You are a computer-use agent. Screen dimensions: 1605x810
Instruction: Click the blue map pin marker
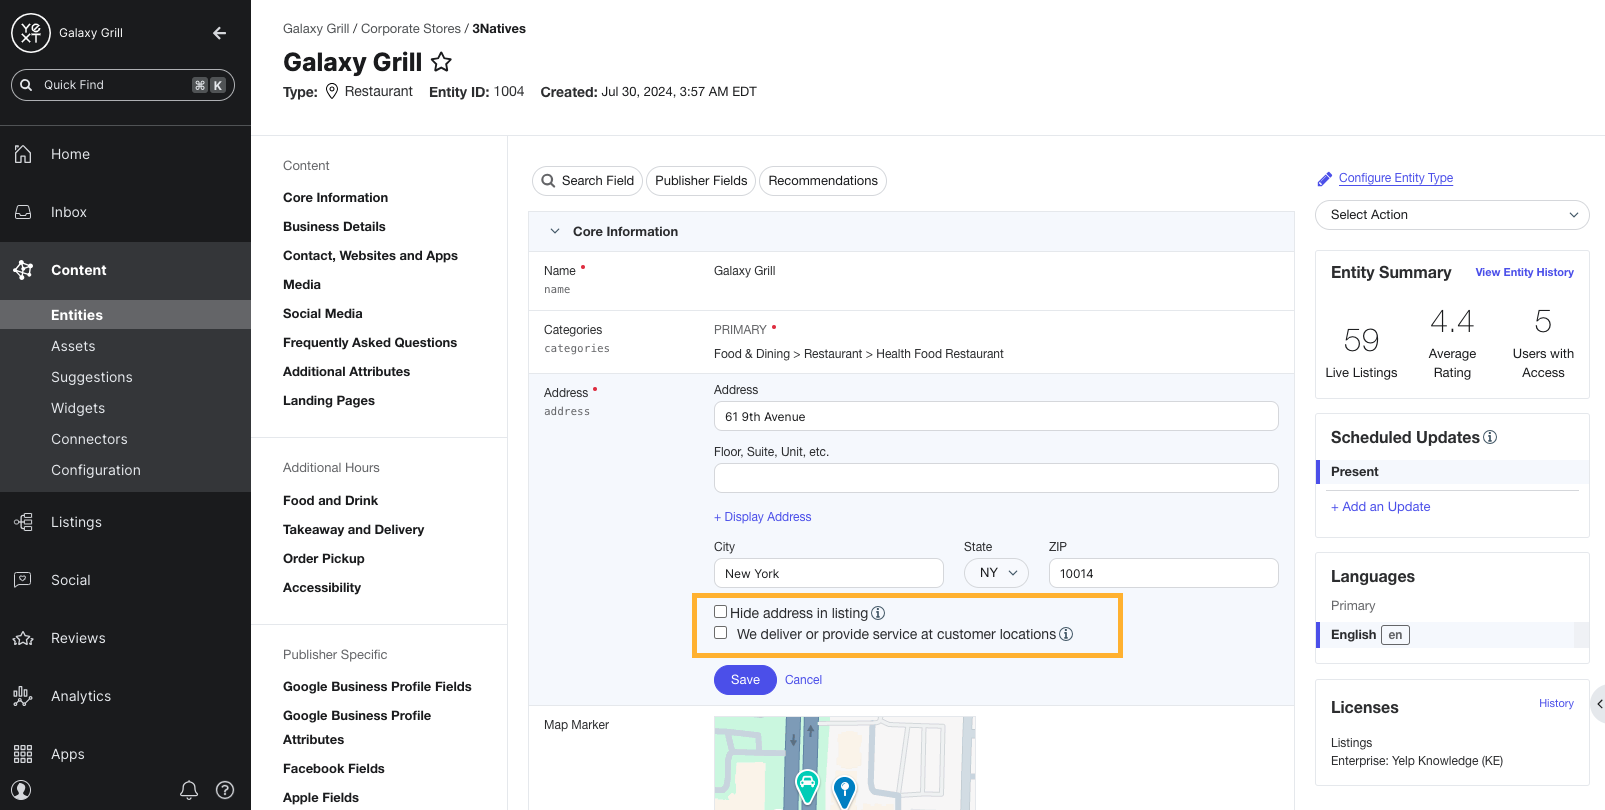tap(845, 790)
